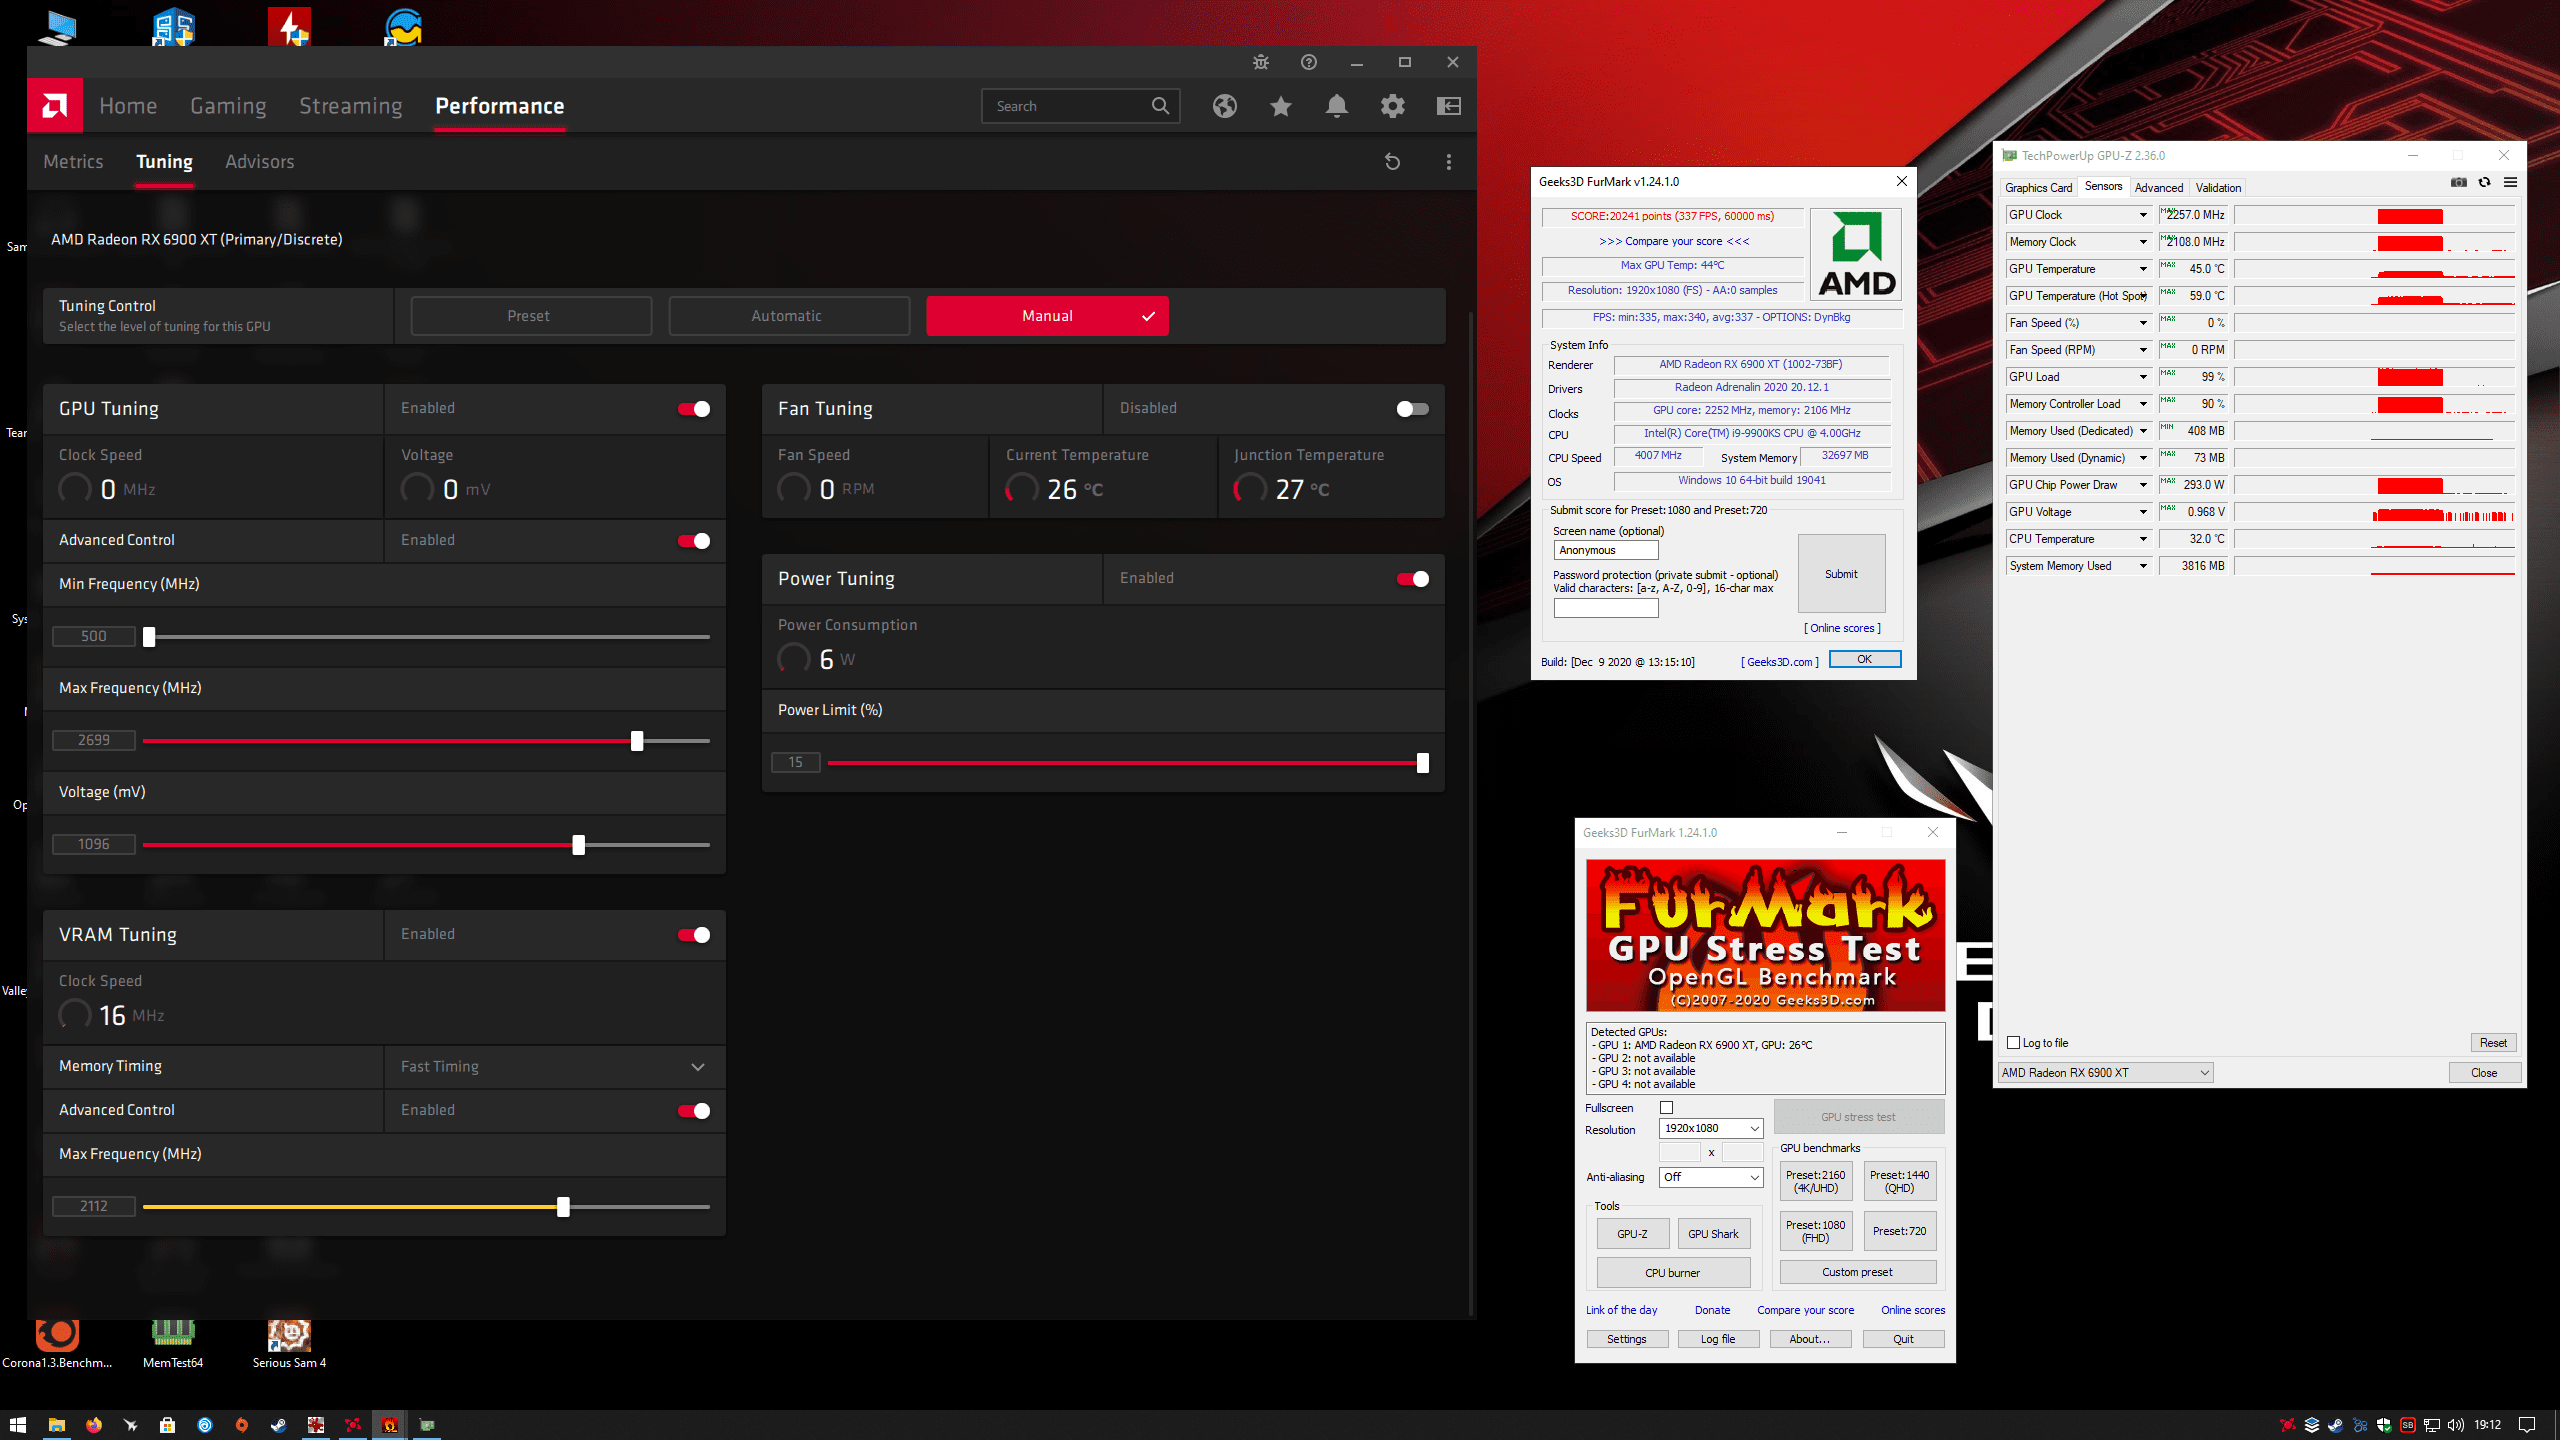Open FurMark Resolution 1920x1080 dropdown
Viewport: 2560px width, 1440px height.
[1711, 1128]
